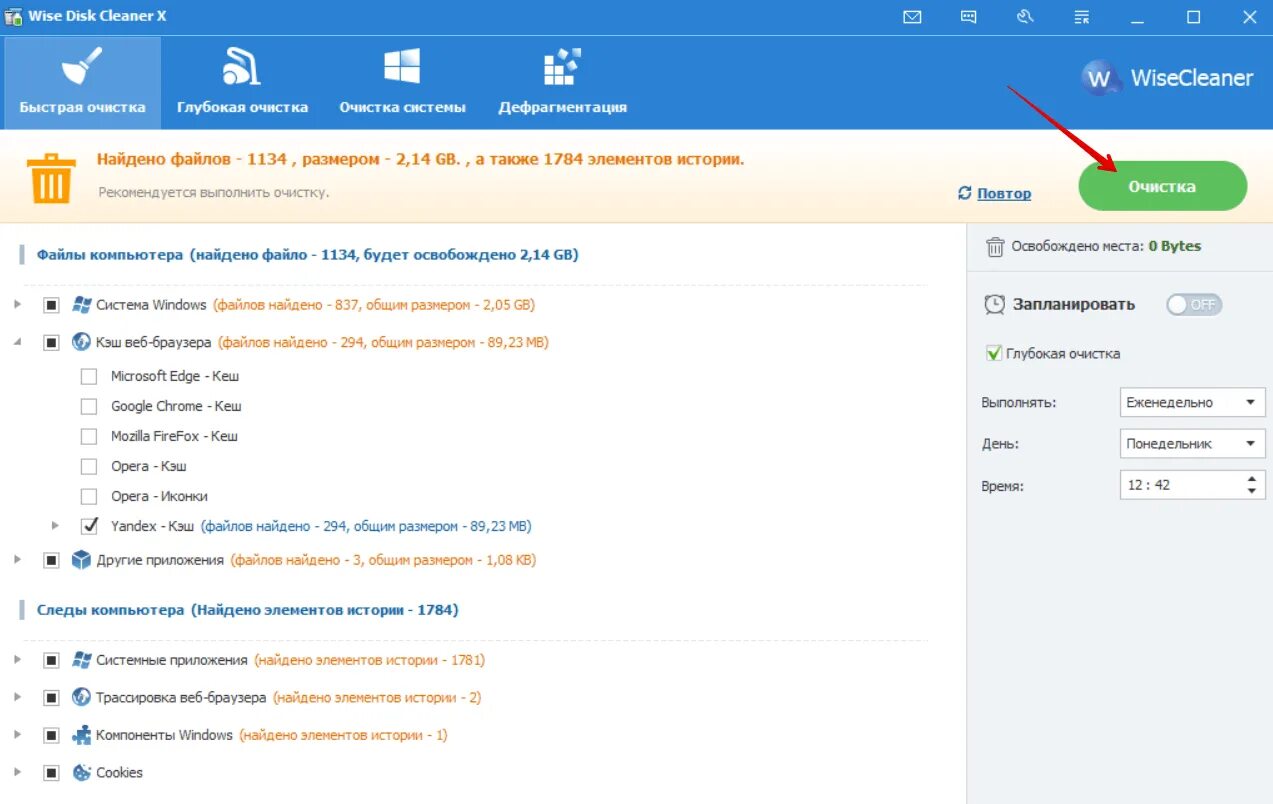Screen dimensions: 1273x804
Task: Switch to Дефрагментация tab
Action: tap(562, 83)
